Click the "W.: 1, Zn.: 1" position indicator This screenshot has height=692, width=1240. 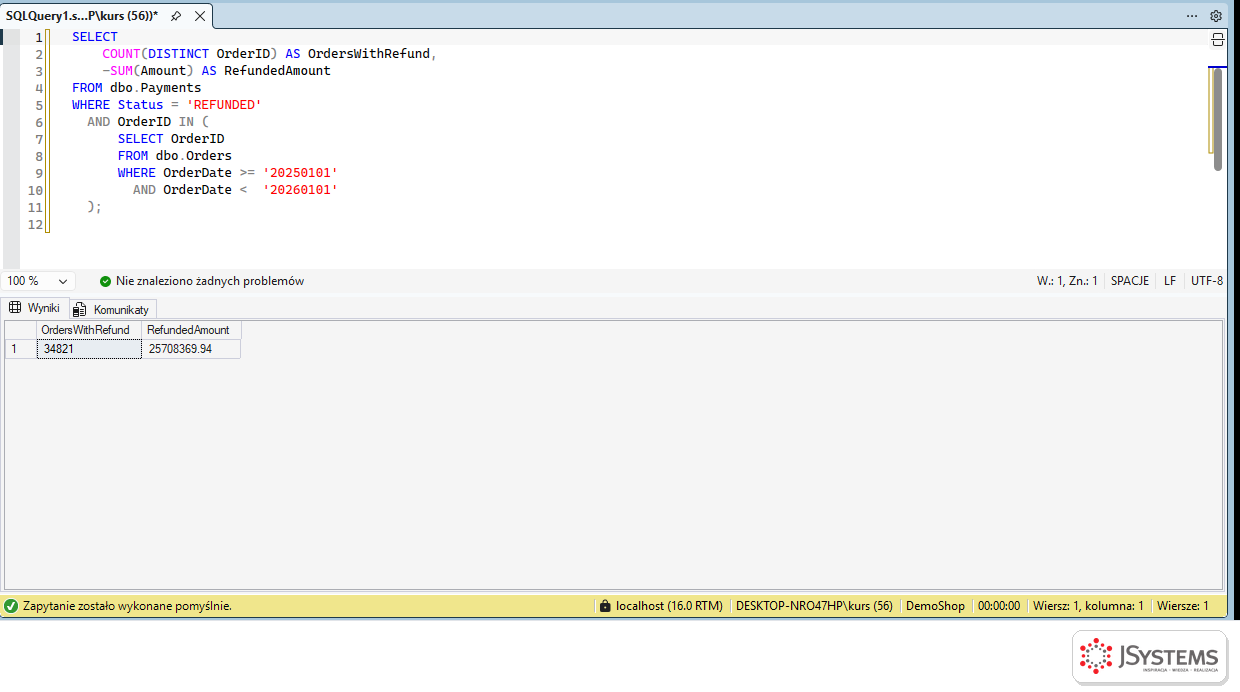1067,281
